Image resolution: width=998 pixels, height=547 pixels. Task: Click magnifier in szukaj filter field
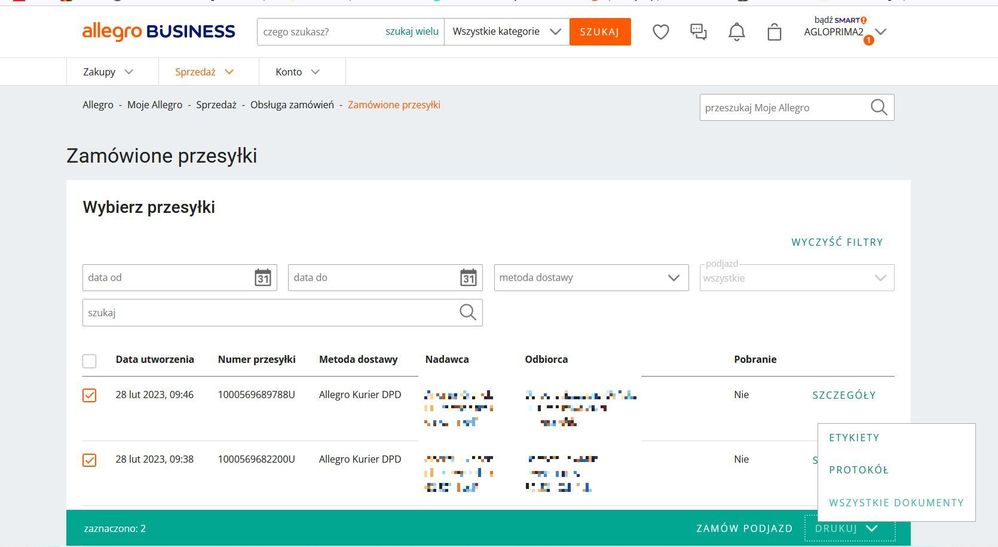[468, 312]
